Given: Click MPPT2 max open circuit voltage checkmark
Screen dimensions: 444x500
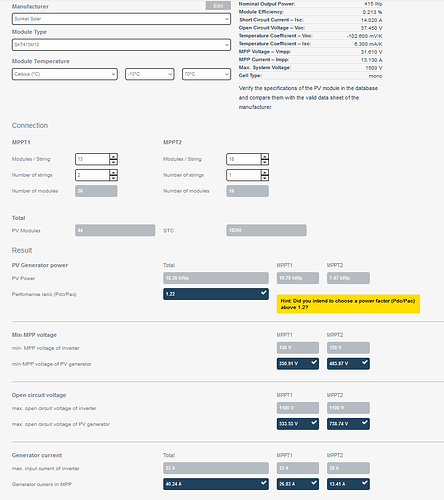Looking at the screenshot, I should 365,422.
